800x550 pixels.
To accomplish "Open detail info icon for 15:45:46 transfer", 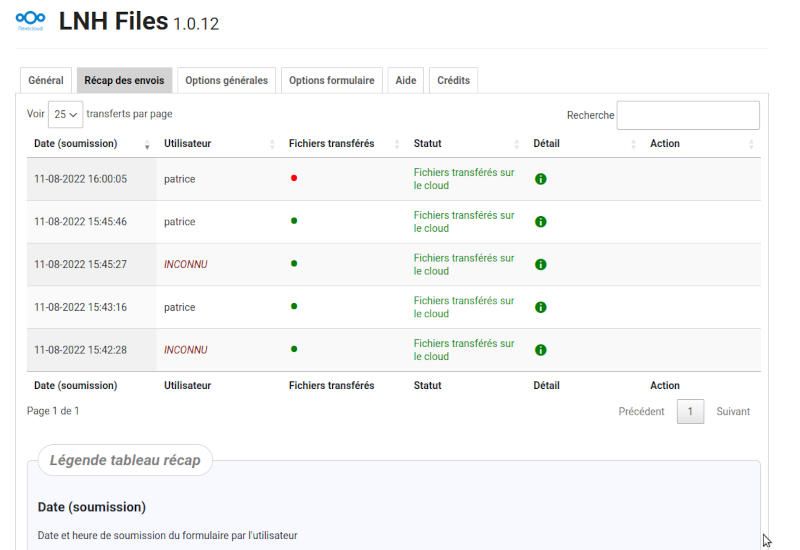I will (x=540, y=222).
